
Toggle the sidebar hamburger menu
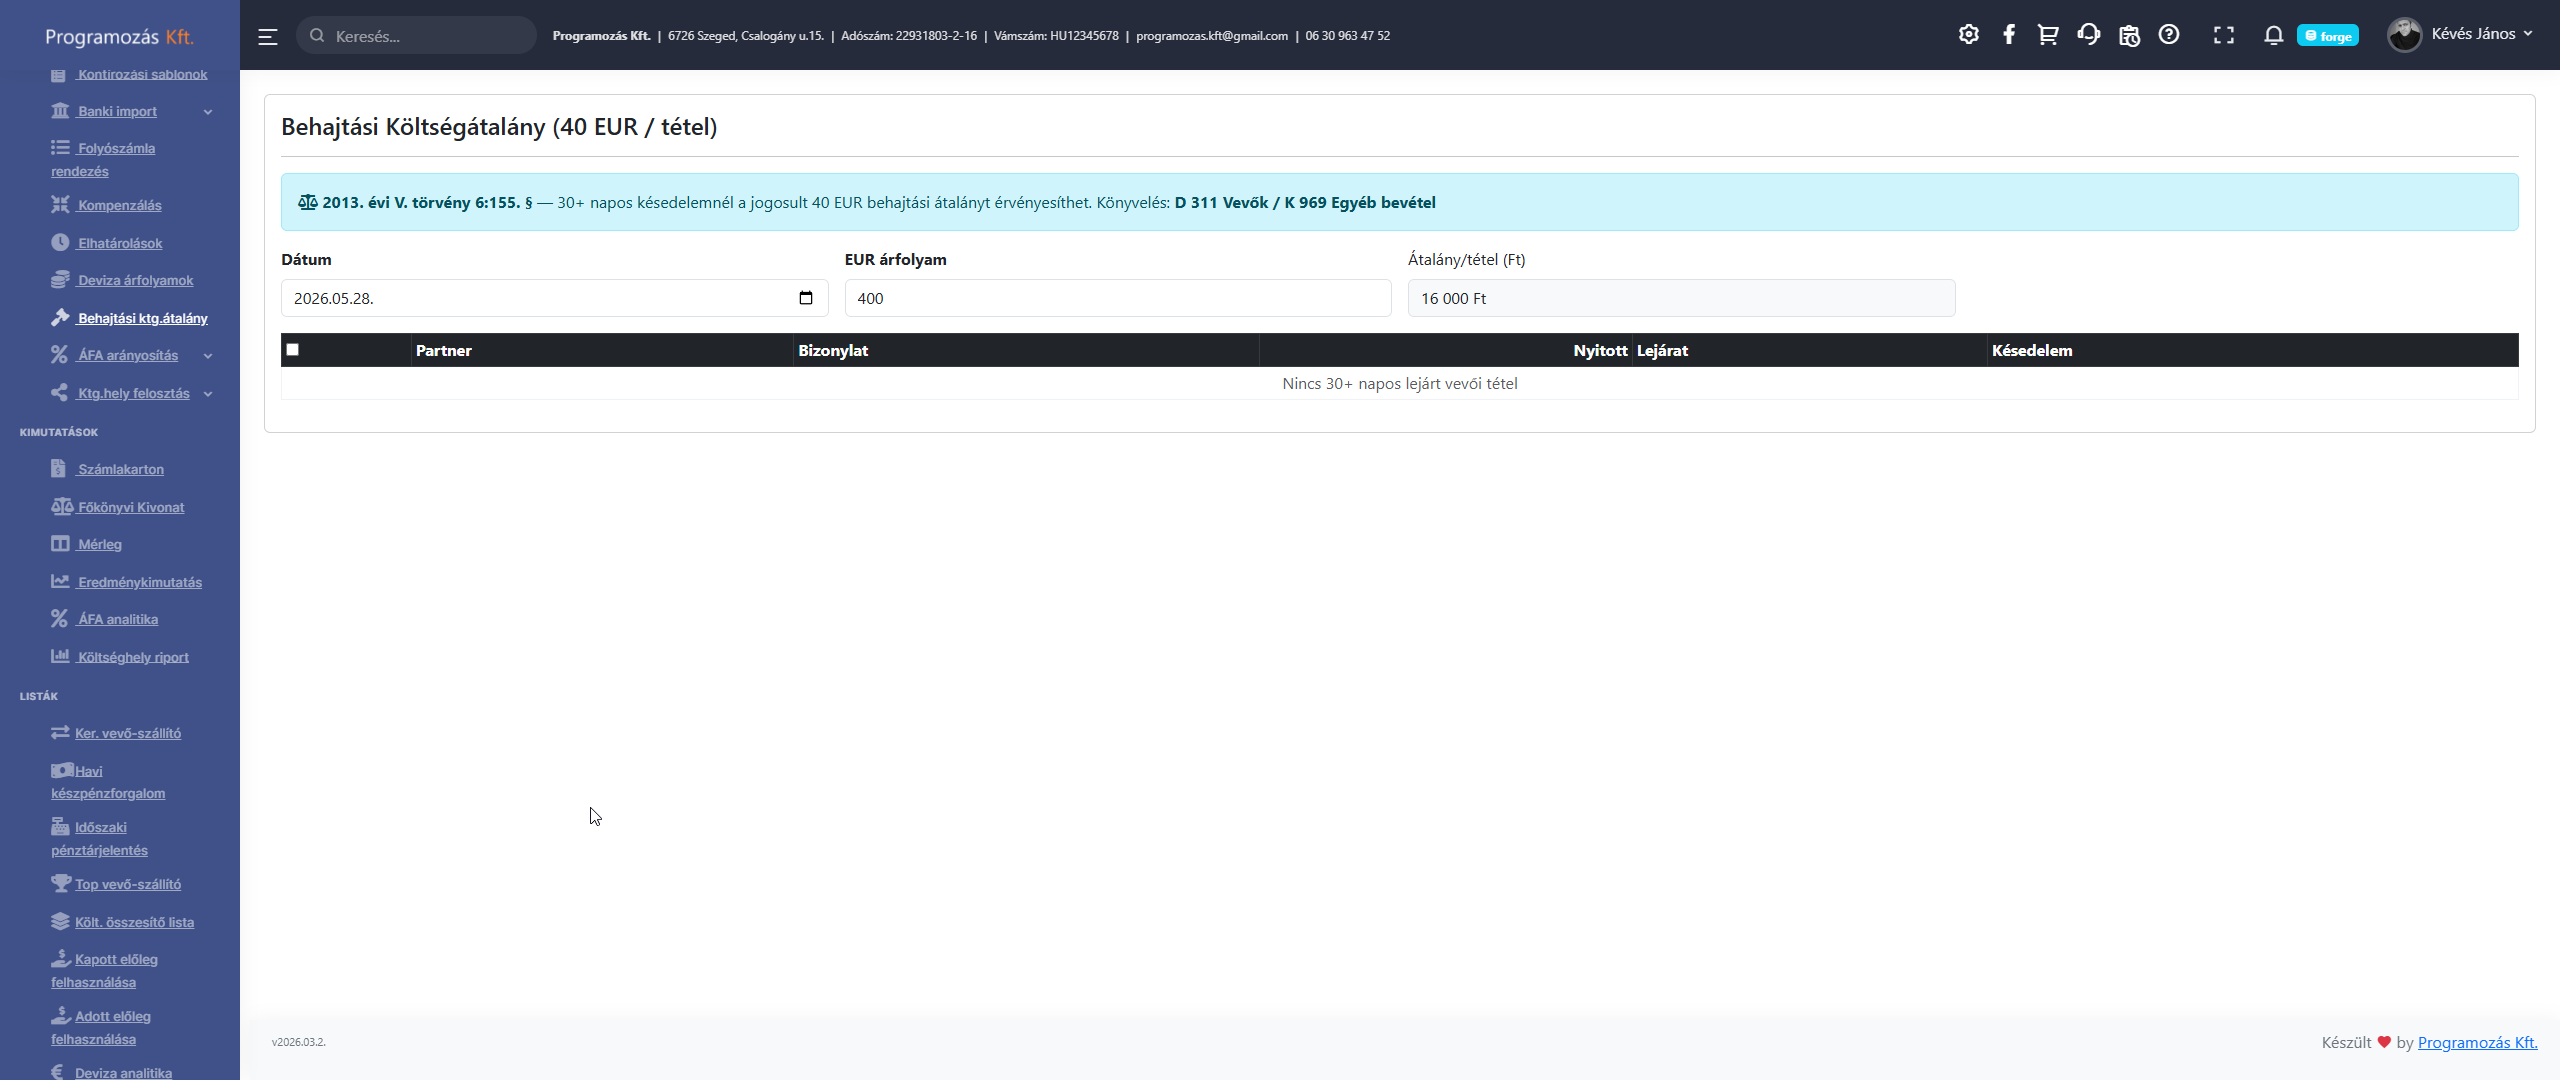[x=267, y=37]
